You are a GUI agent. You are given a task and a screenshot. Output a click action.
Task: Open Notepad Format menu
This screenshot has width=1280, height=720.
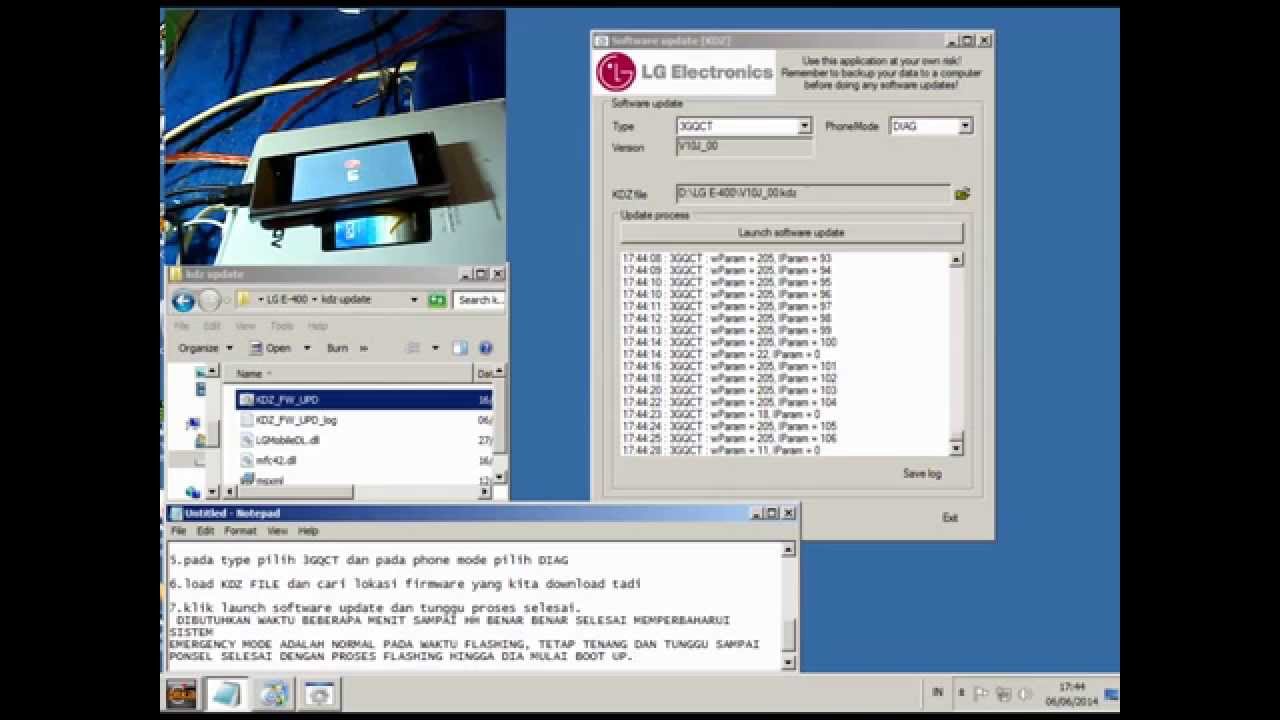coord(240,531)
